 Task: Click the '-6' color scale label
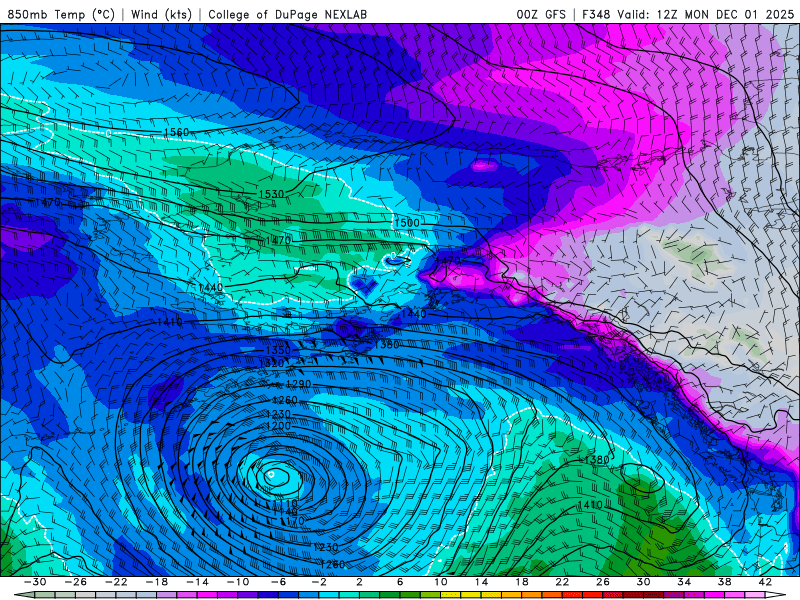coord(279,582)
